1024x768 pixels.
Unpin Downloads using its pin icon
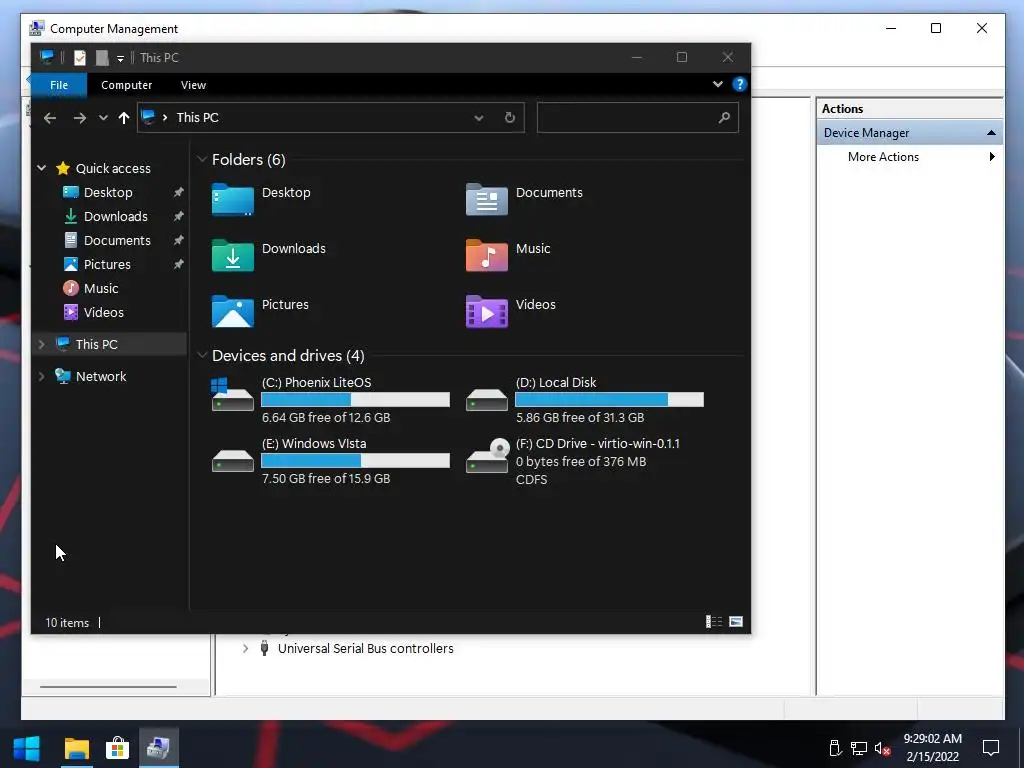point(178,216)
